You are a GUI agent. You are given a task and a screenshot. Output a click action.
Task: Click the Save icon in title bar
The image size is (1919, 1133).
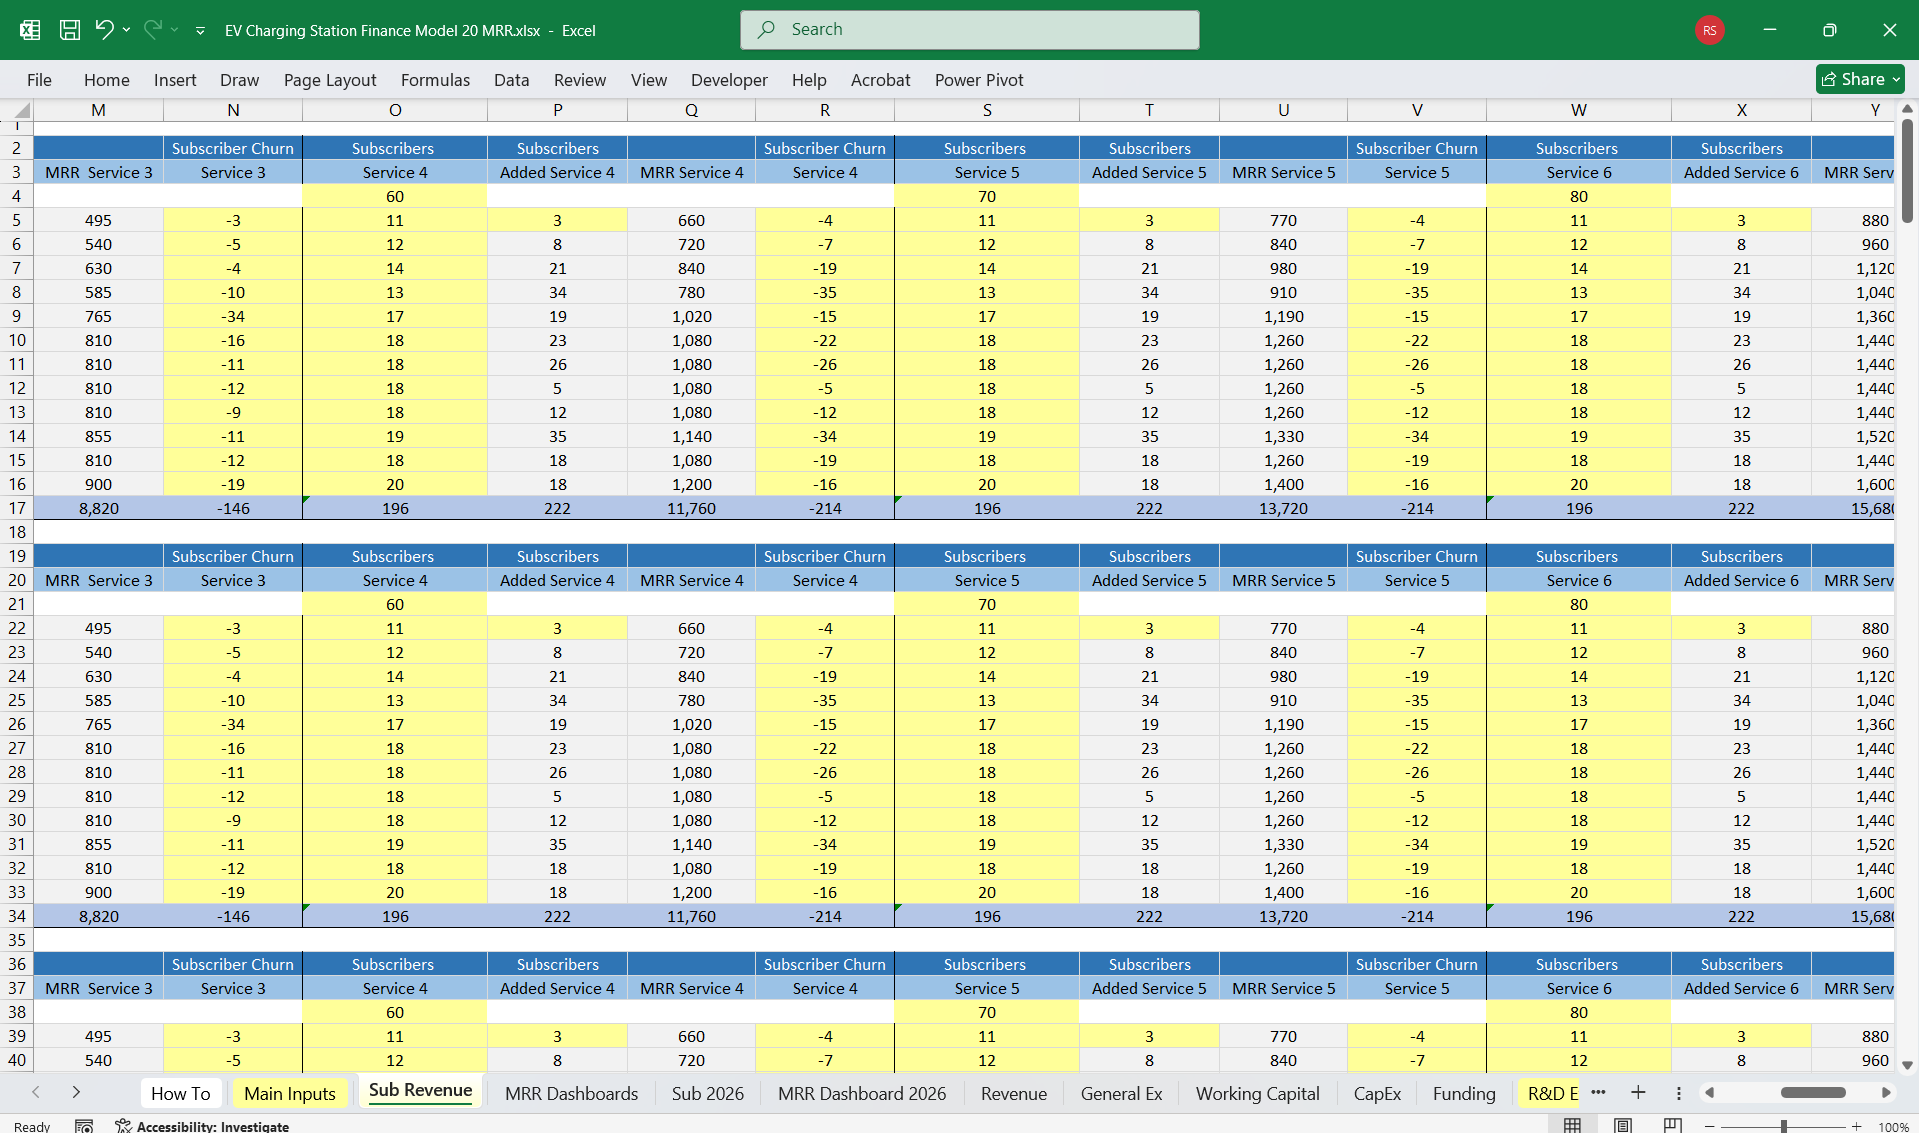click(x=70, y=30)
